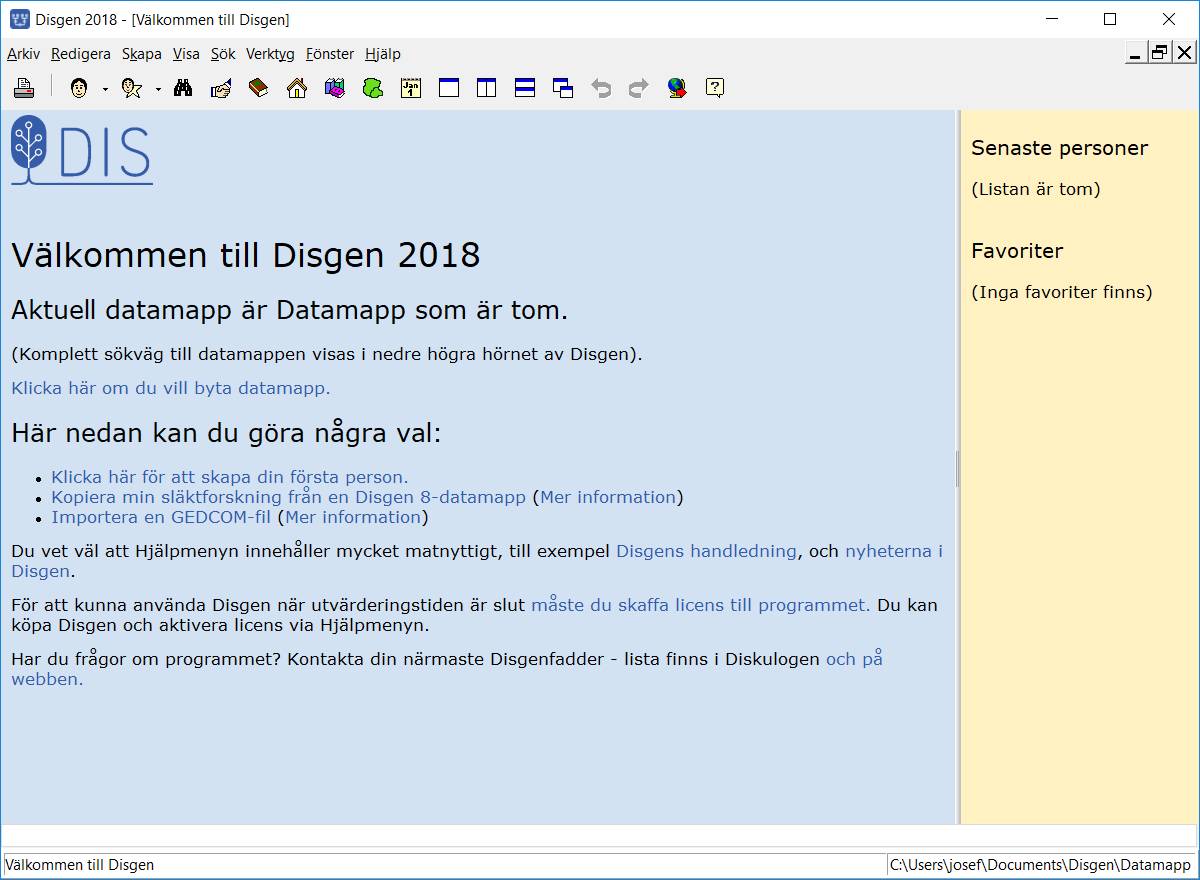Click the person face icon in toolbar

[79, 88]
